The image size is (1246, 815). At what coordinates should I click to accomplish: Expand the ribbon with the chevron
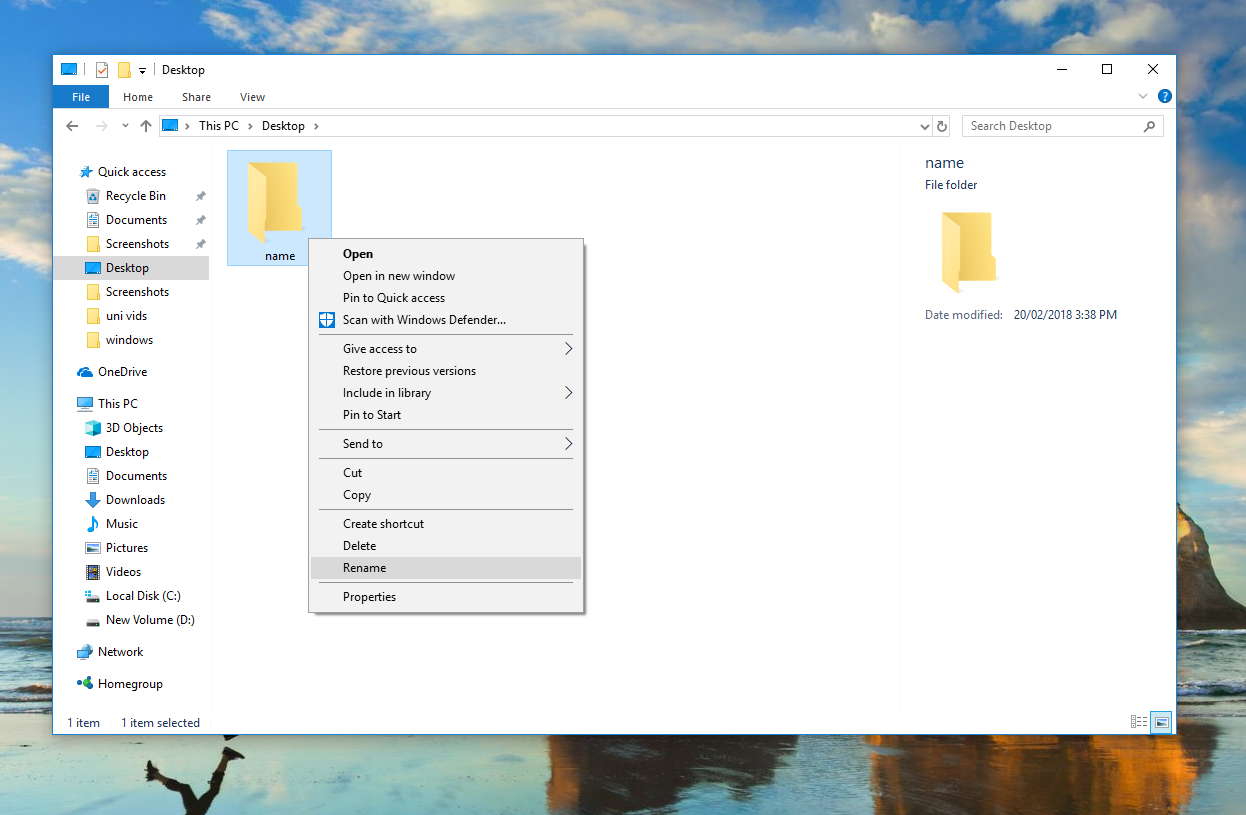[x=1144, y=97]
